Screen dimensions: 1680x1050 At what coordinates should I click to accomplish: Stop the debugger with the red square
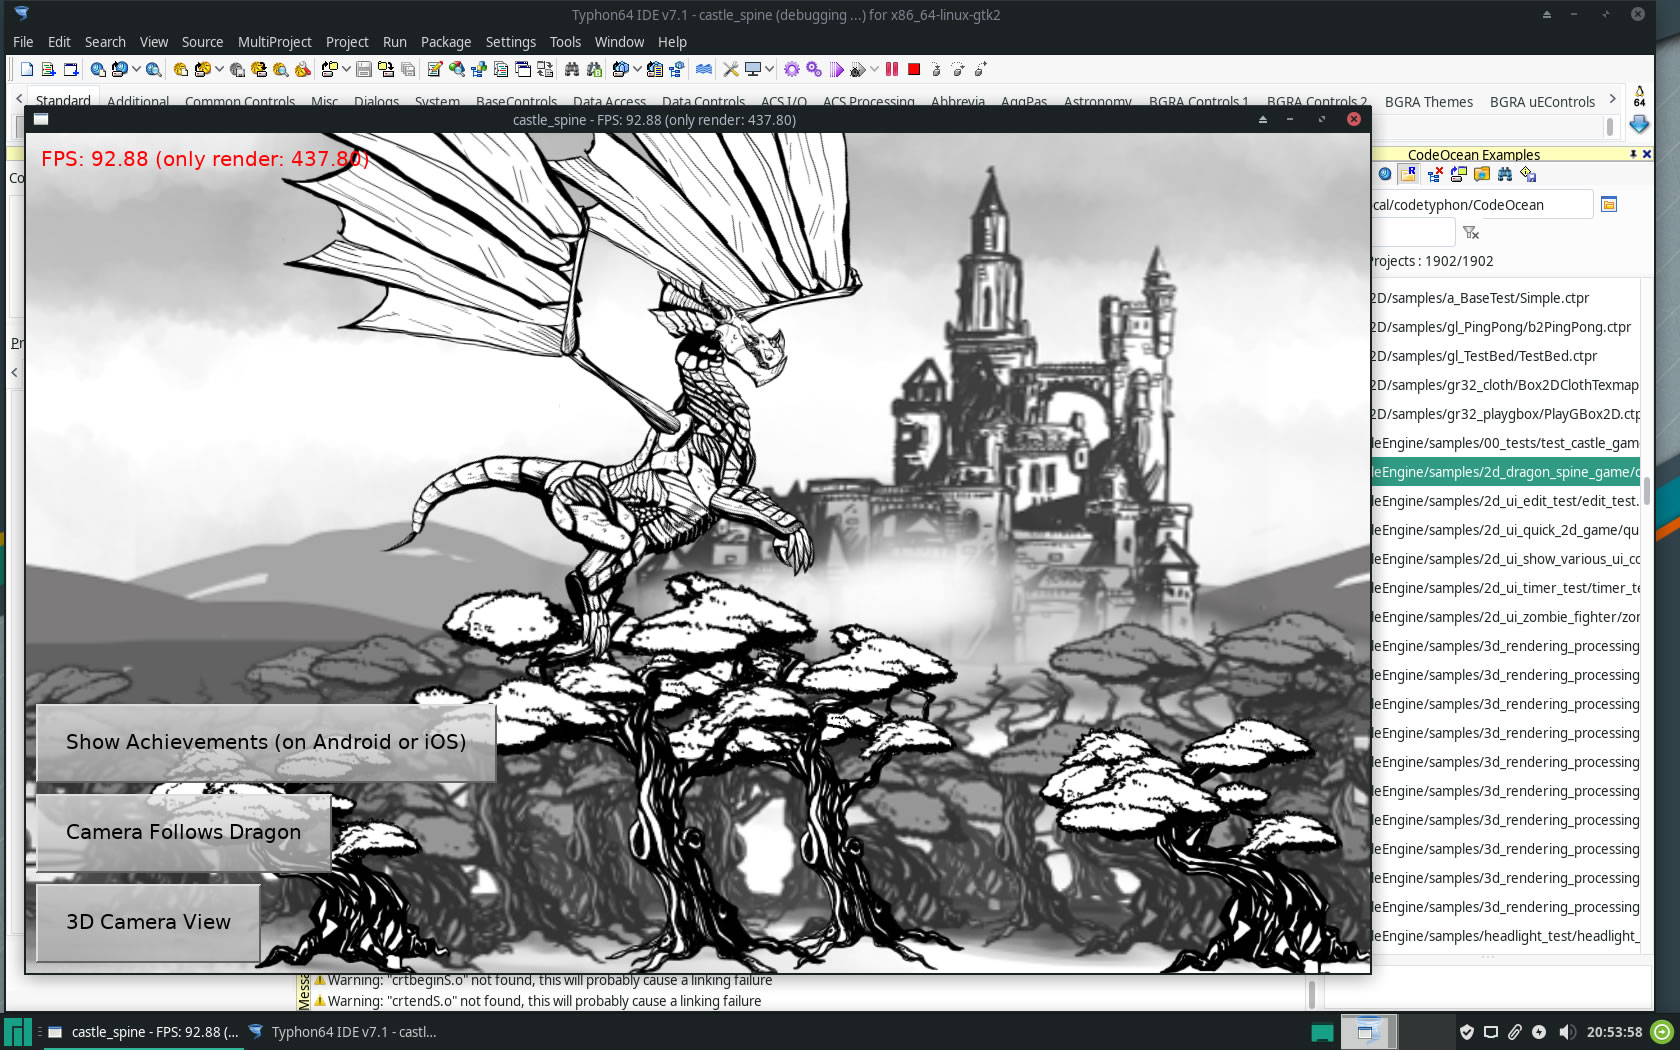click(914, 69)
